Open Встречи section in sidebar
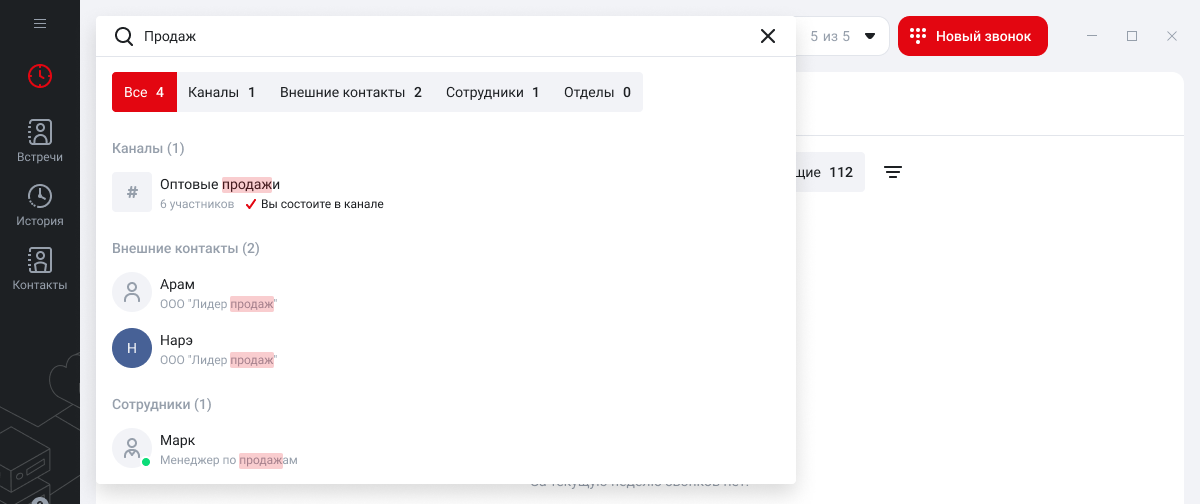Screen dimensions: 1200x504 [40, 142]
